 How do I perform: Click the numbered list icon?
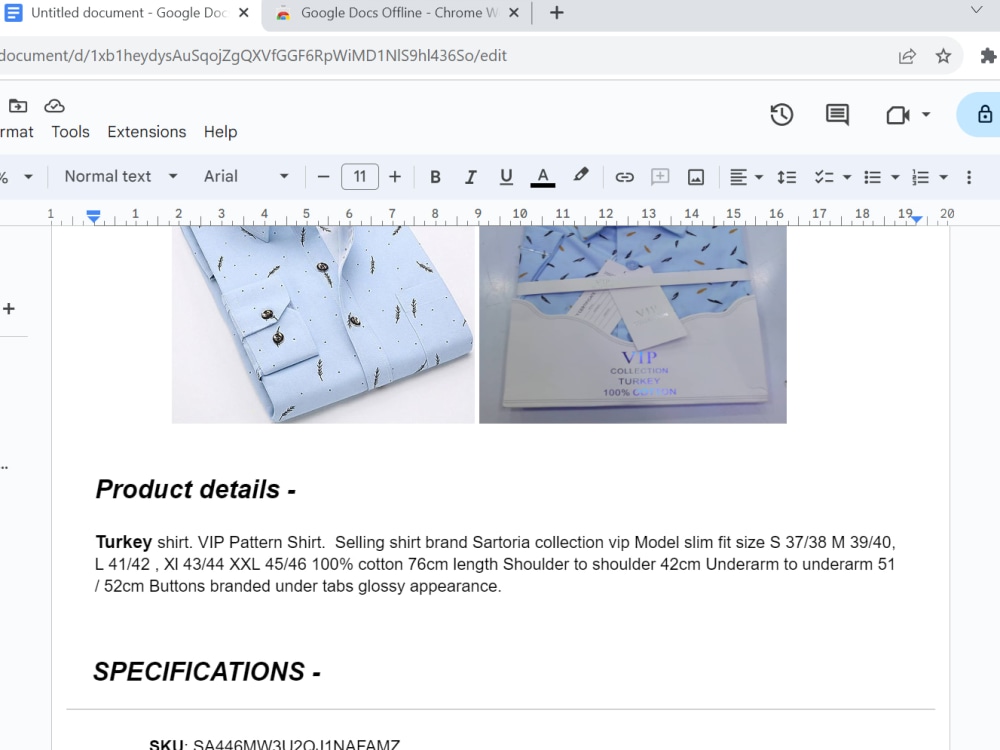point(920,177)
